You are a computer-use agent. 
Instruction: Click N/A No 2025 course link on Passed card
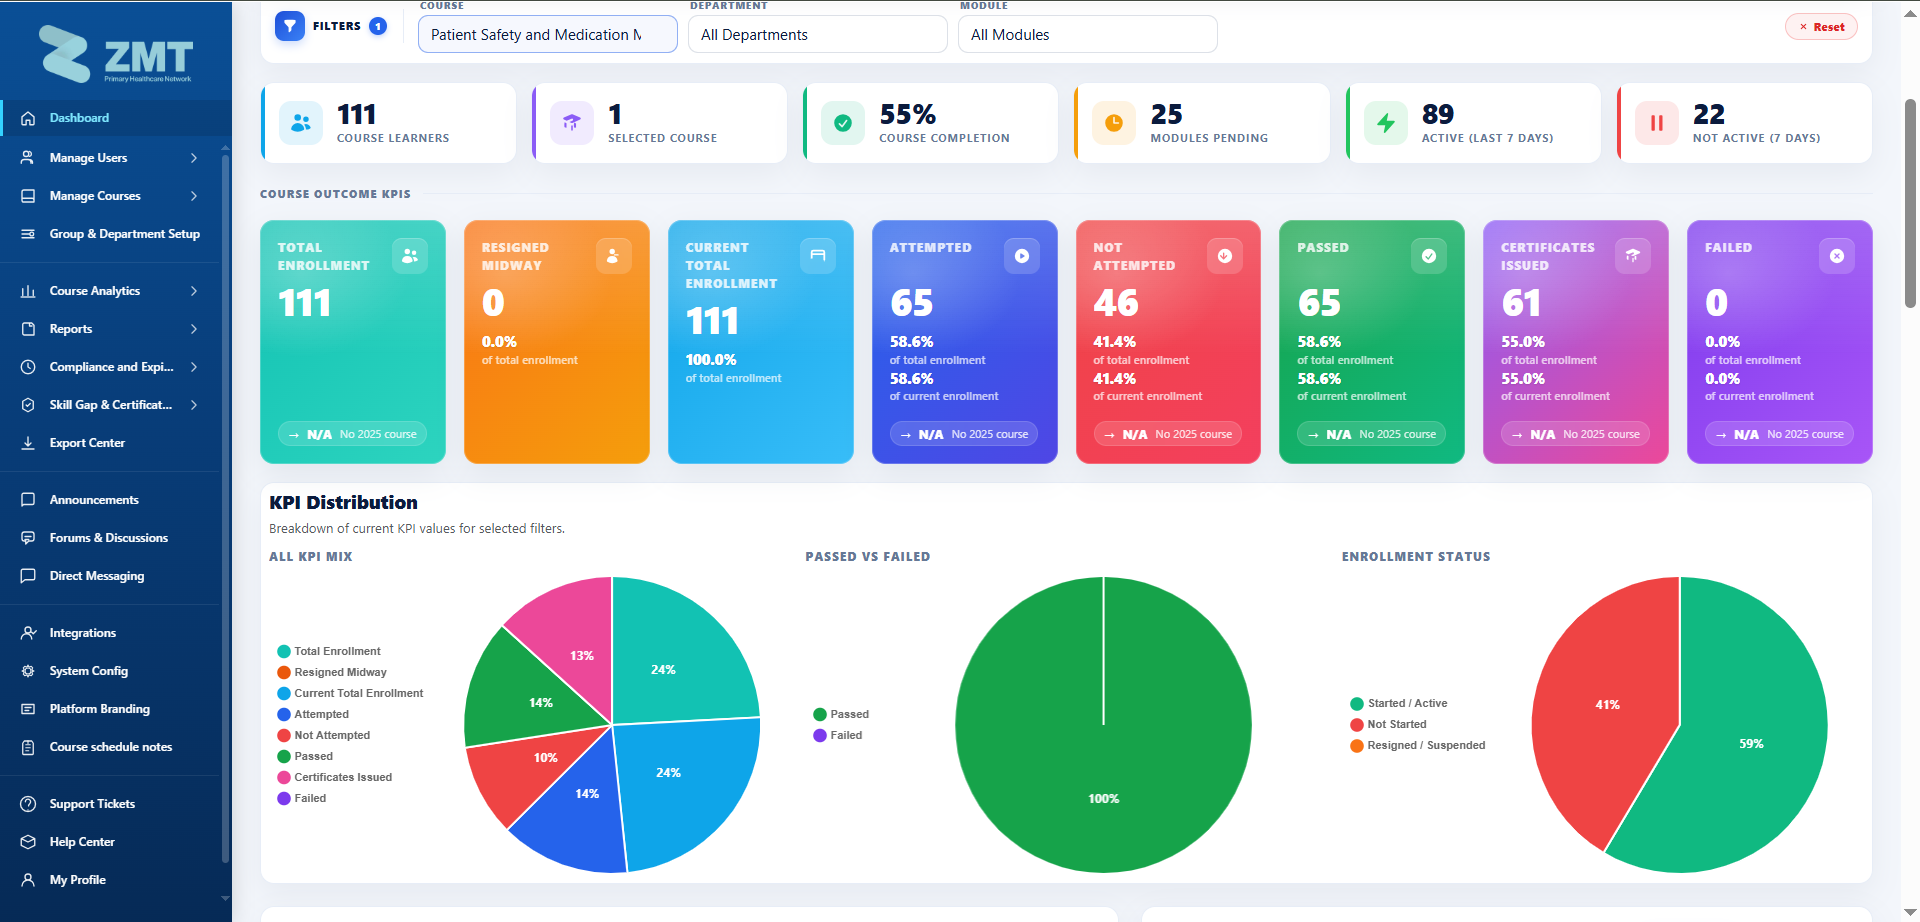[x=1372, y=434]
